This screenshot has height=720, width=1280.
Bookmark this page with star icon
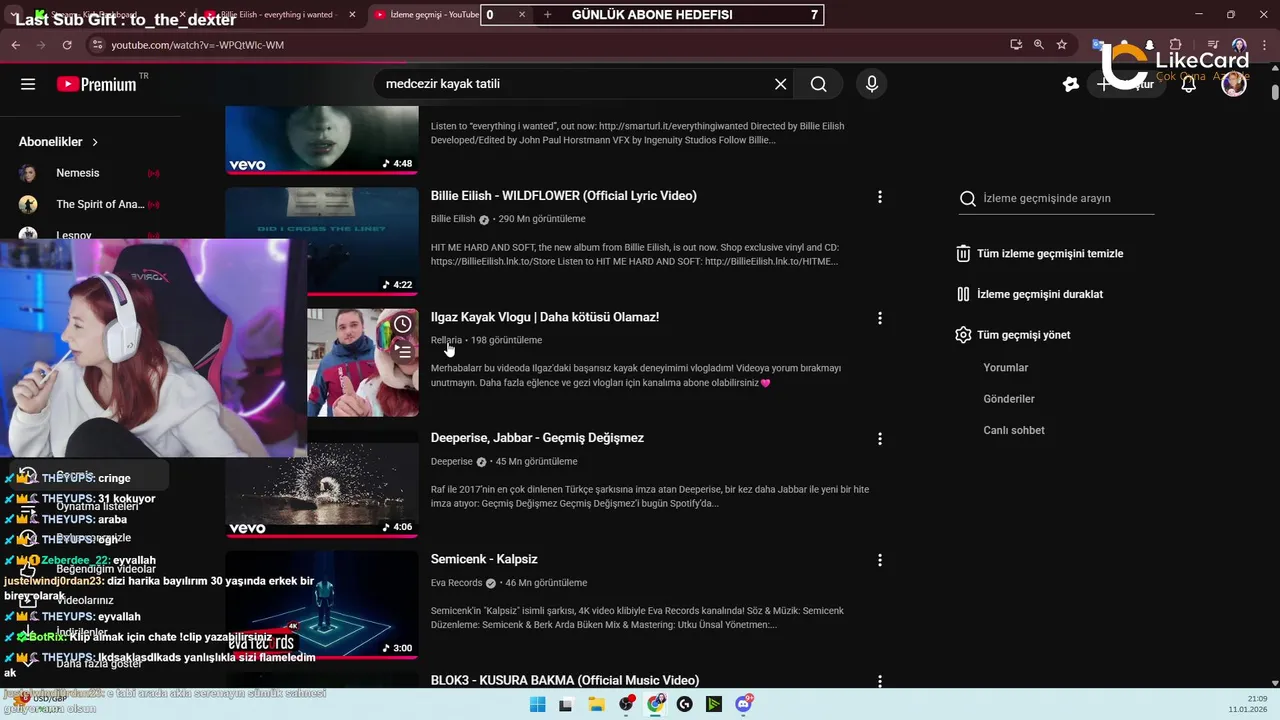coord(1062,45)
